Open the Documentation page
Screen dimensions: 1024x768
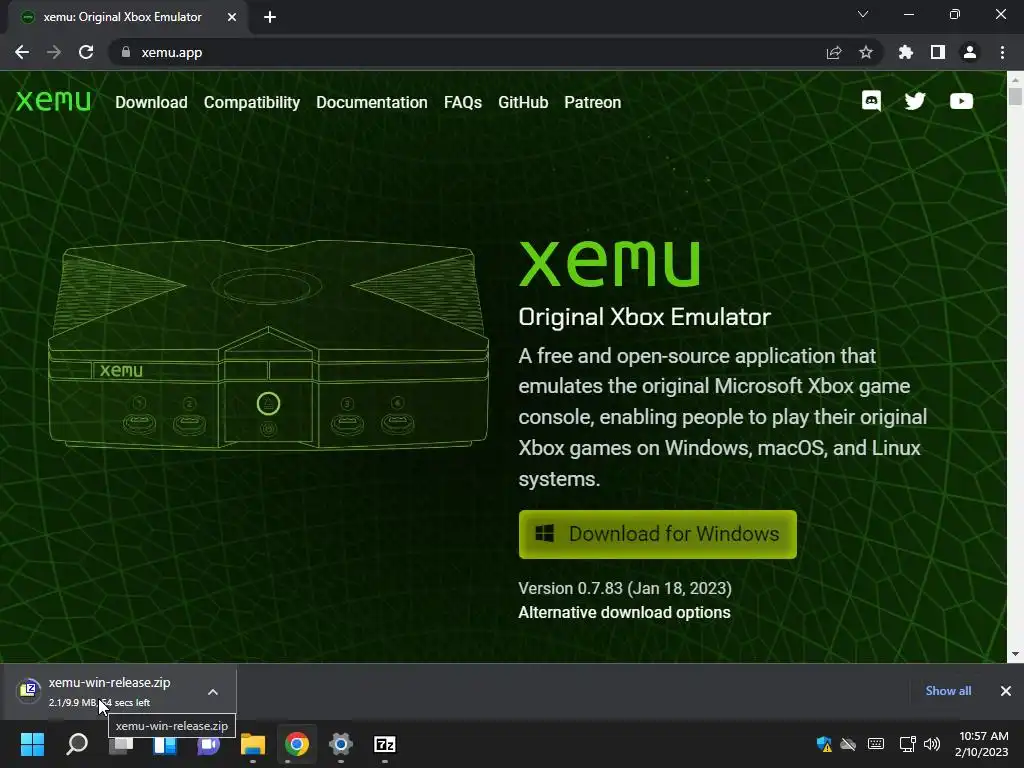[372, 103]
